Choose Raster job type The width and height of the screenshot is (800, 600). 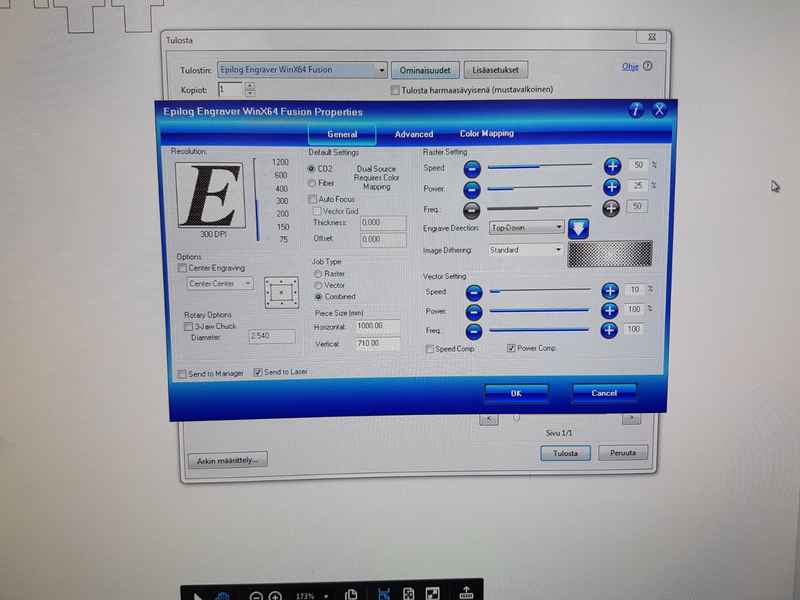[x=318, y=274]
